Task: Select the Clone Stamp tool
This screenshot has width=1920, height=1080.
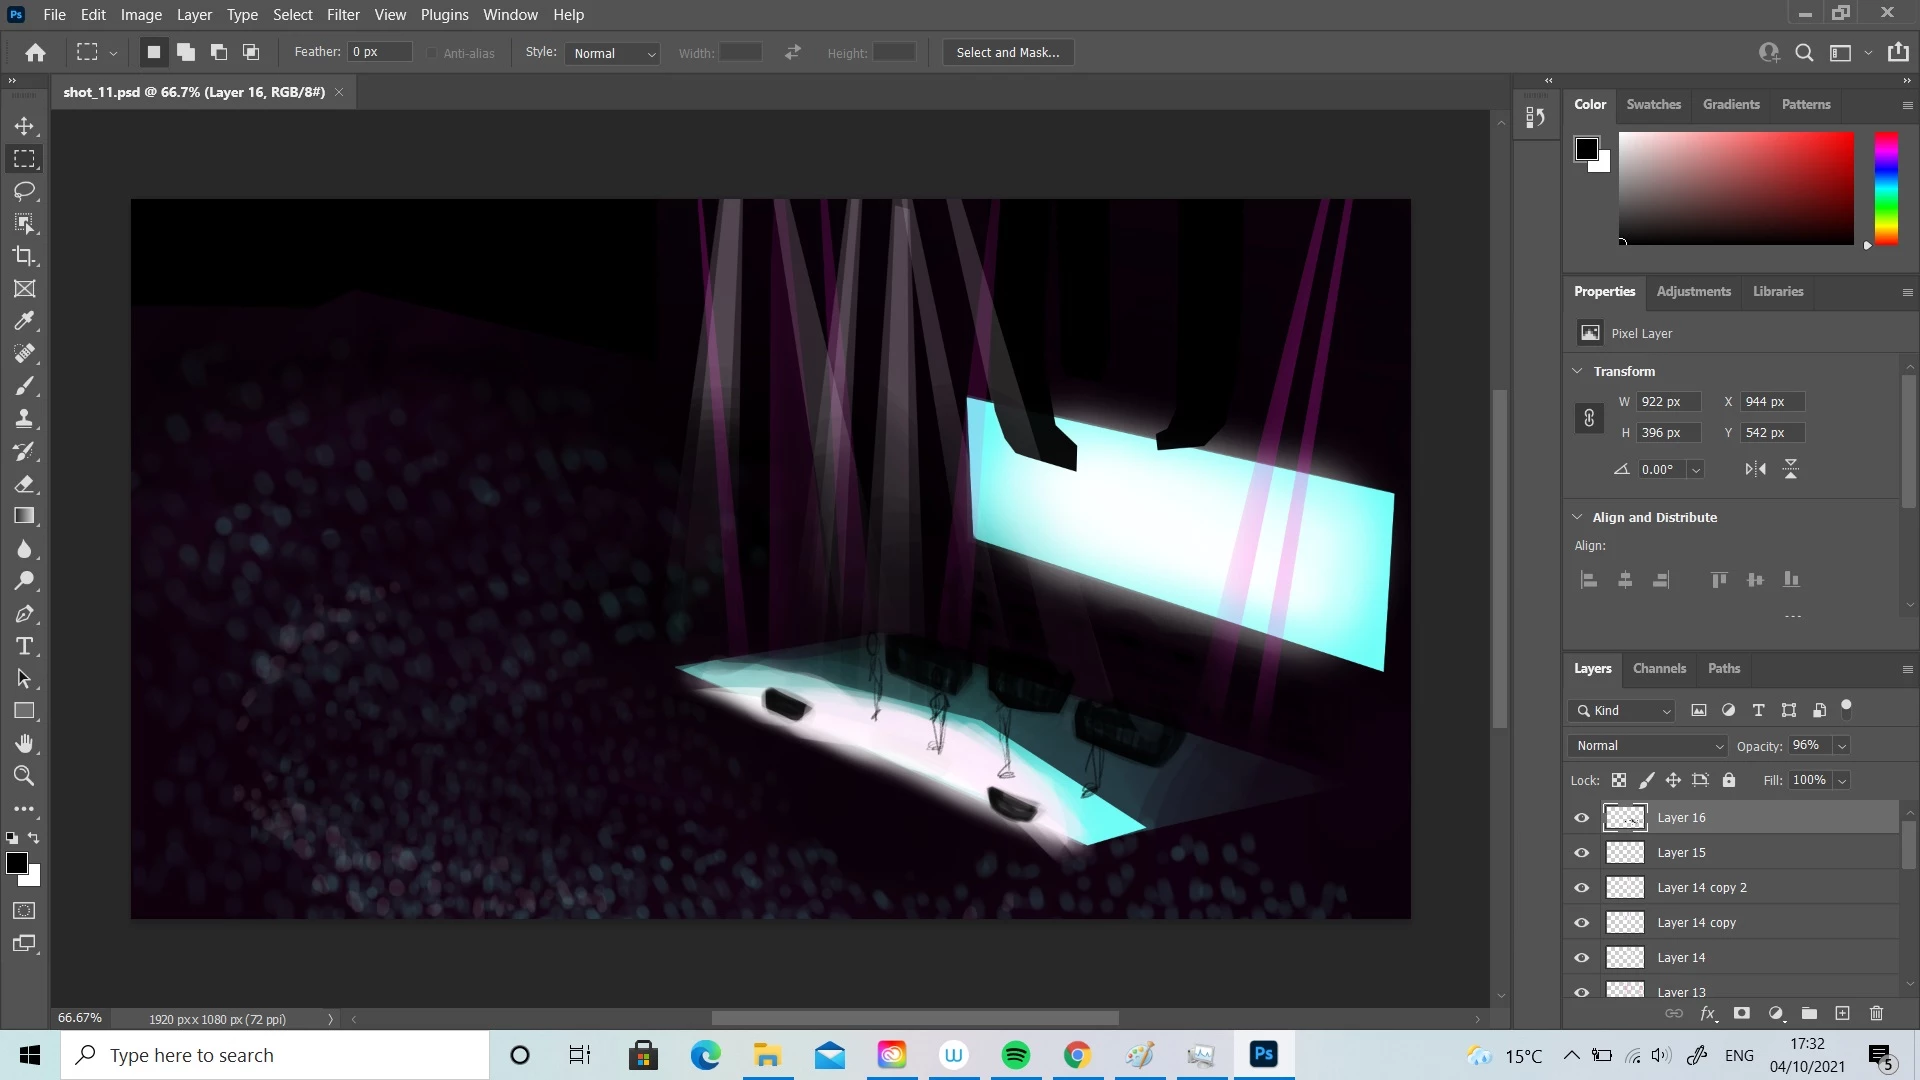Action: (24, 418)
